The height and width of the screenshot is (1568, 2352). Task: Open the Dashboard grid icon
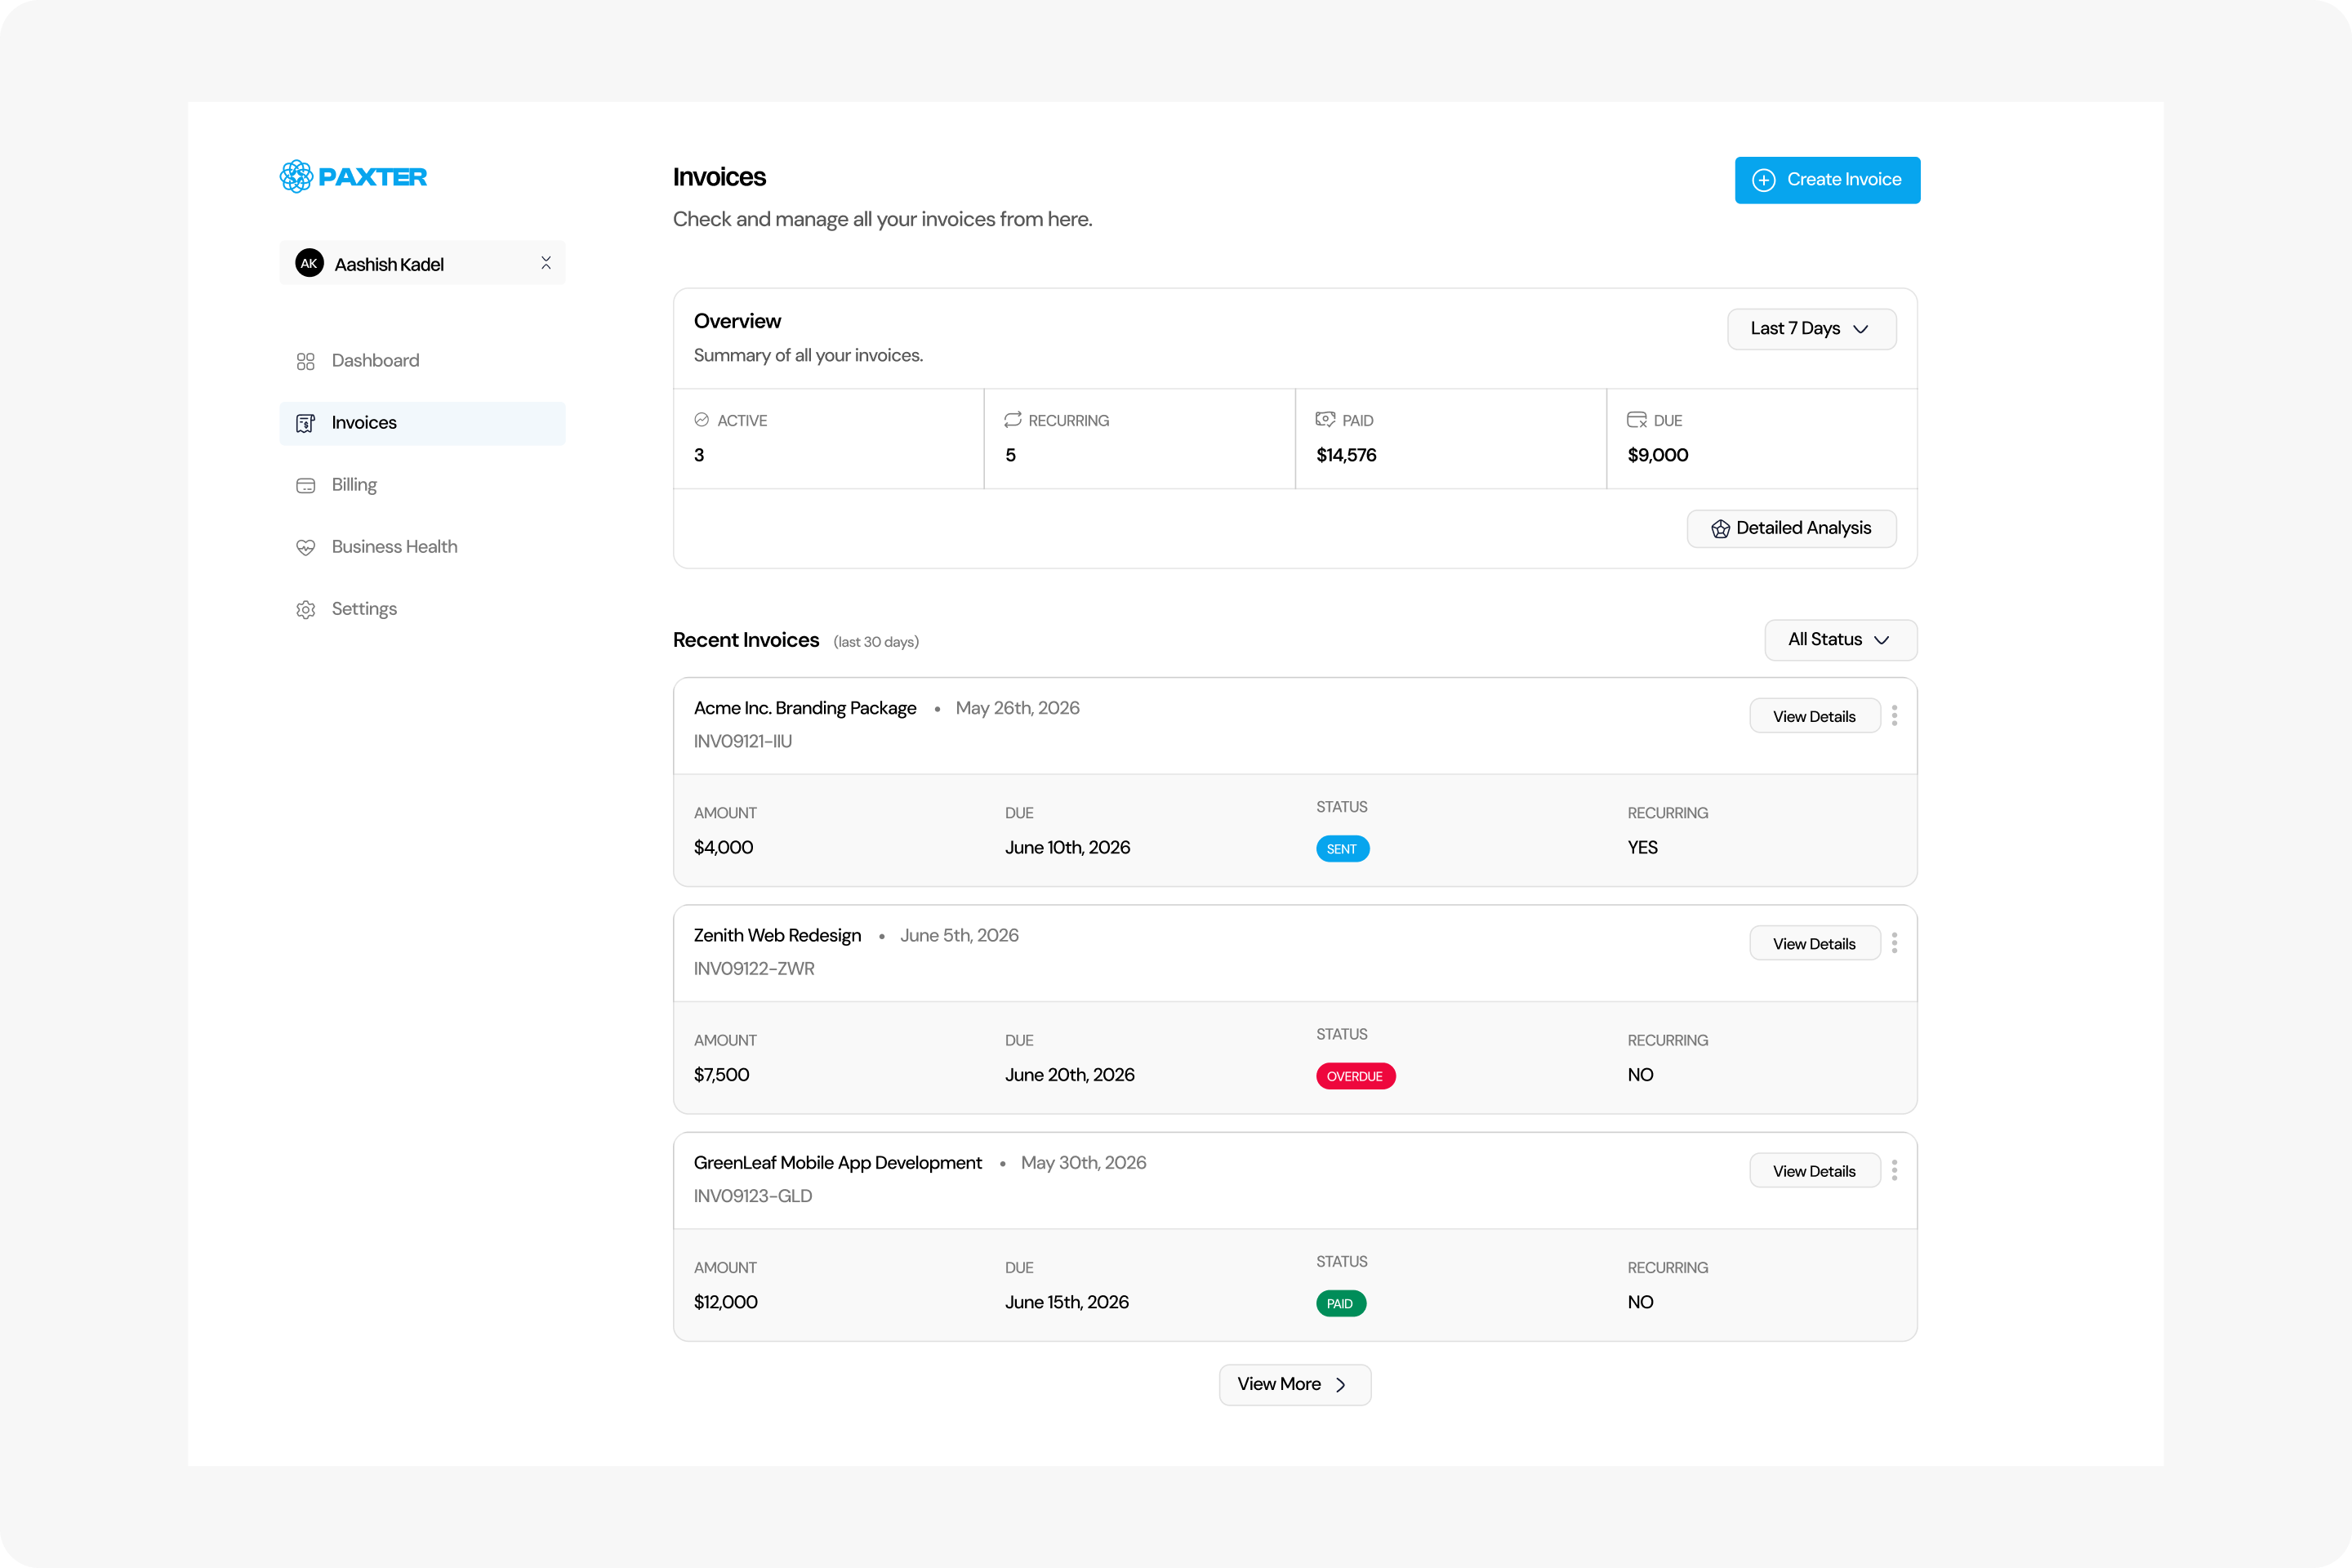(306, 361)
